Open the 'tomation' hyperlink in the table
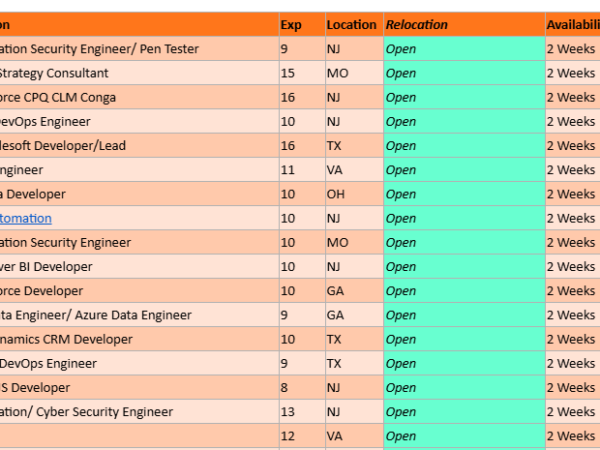 (26, 218)
